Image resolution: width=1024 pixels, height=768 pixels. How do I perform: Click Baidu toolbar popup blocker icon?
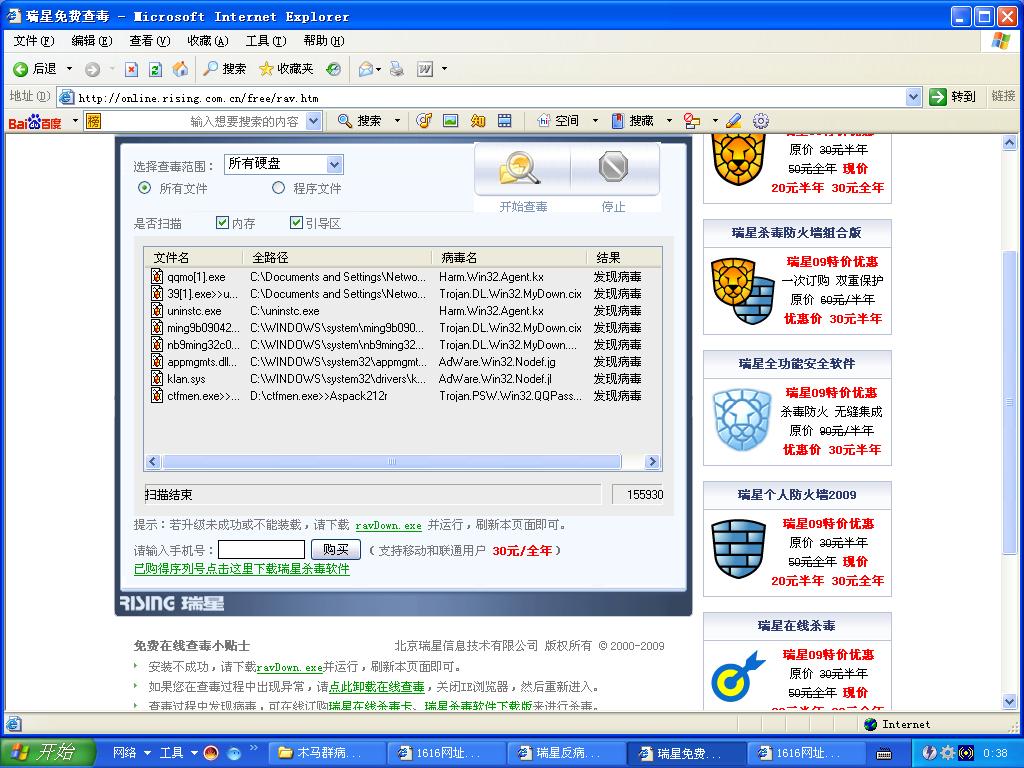click(692, 121)
